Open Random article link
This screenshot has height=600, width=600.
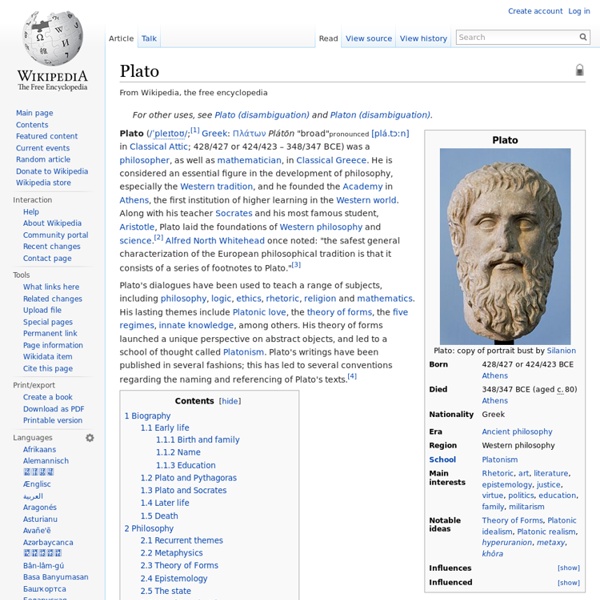[43, 159]
